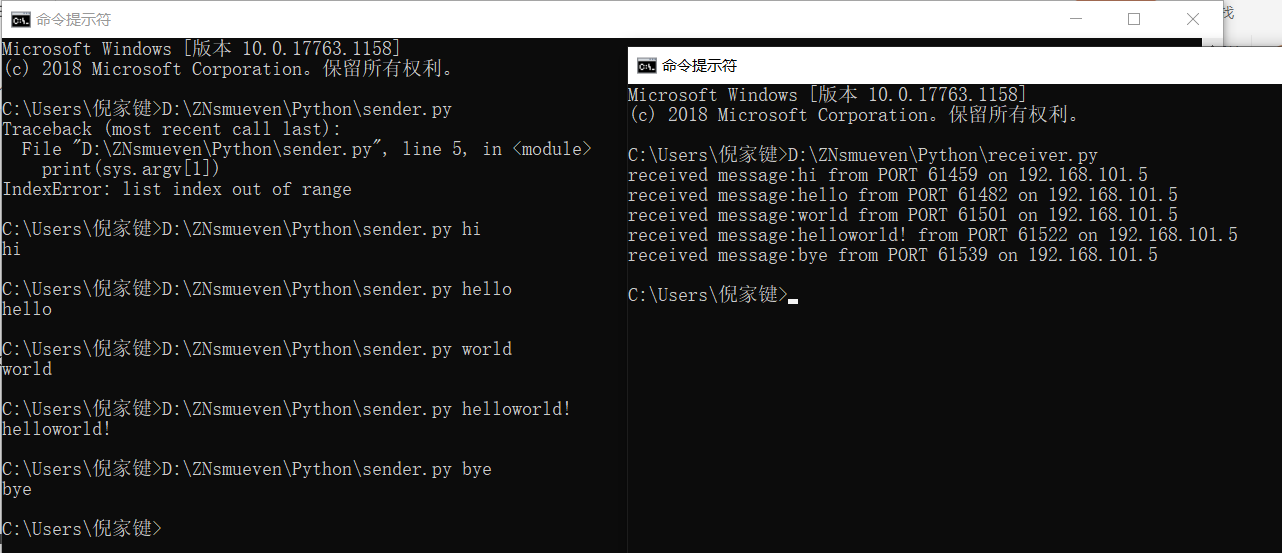Image resolution: width=1282 pixels, height=553 pixels.
Task: Maximize the left Command Prompt window
Action: coord(1134,19)
